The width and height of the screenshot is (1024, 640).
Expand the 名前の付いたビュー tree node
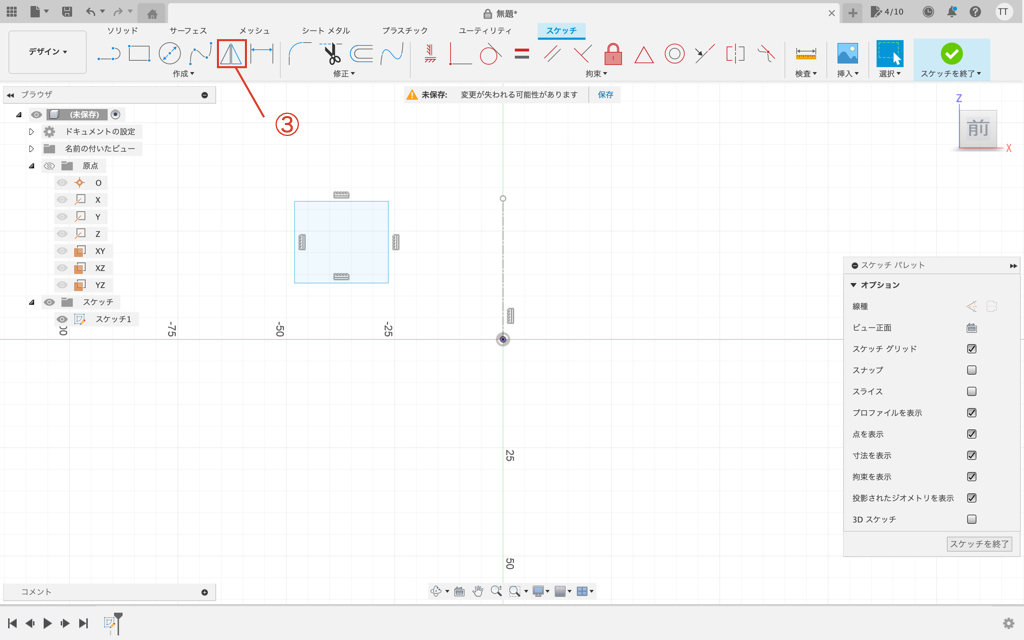pos(31,149)
